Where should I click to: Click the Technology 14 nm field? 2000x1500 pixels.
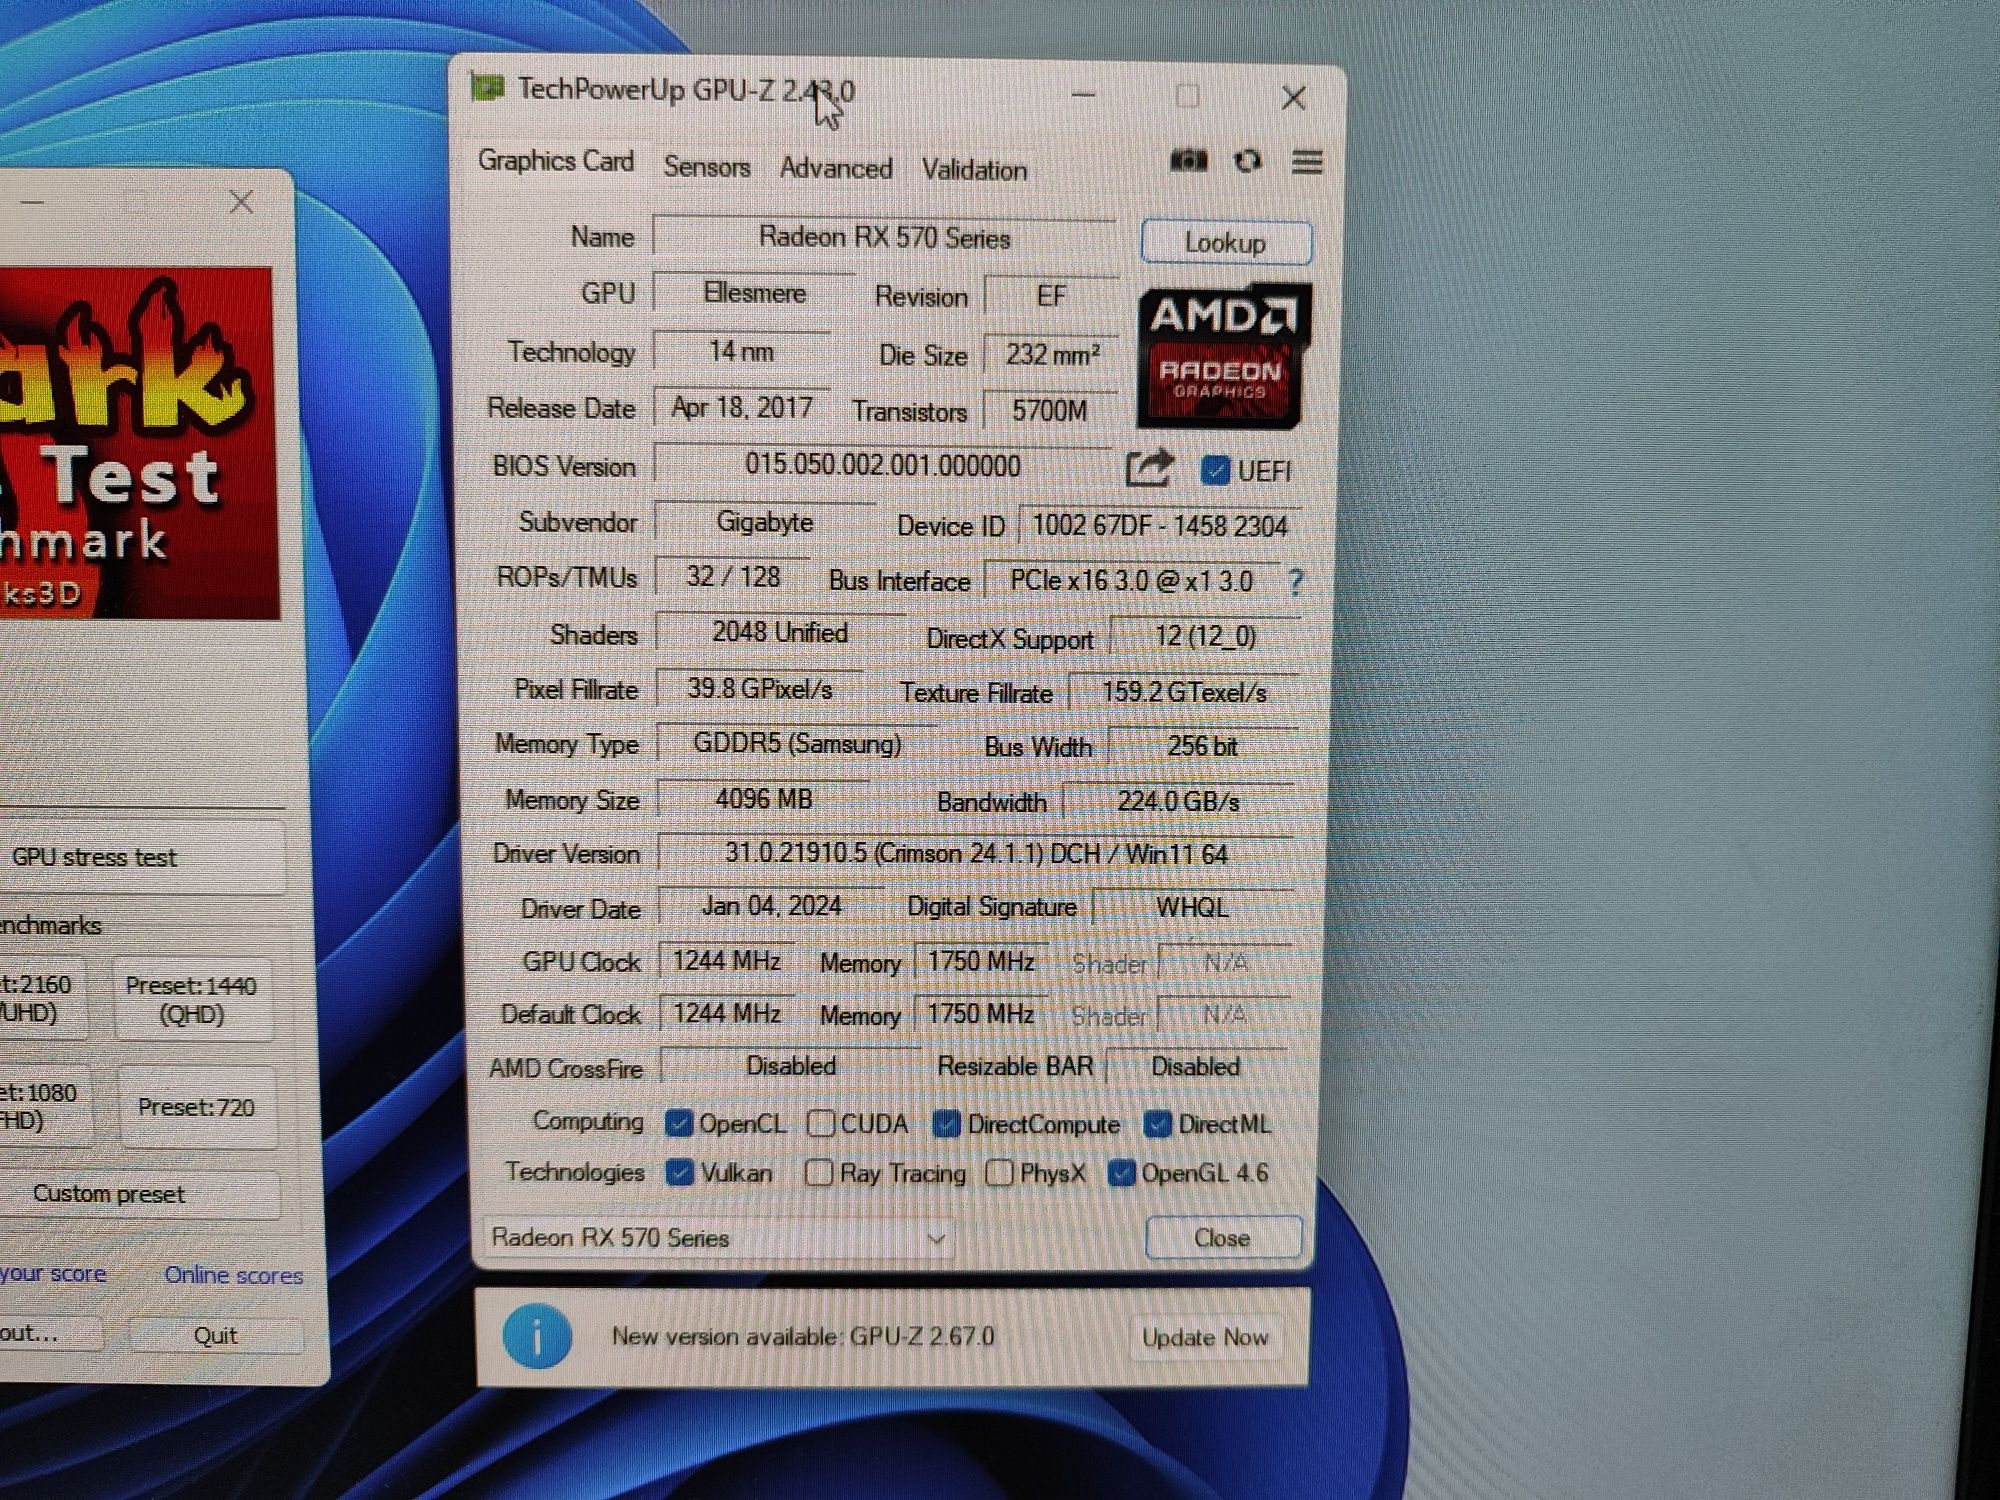(741, 351)
